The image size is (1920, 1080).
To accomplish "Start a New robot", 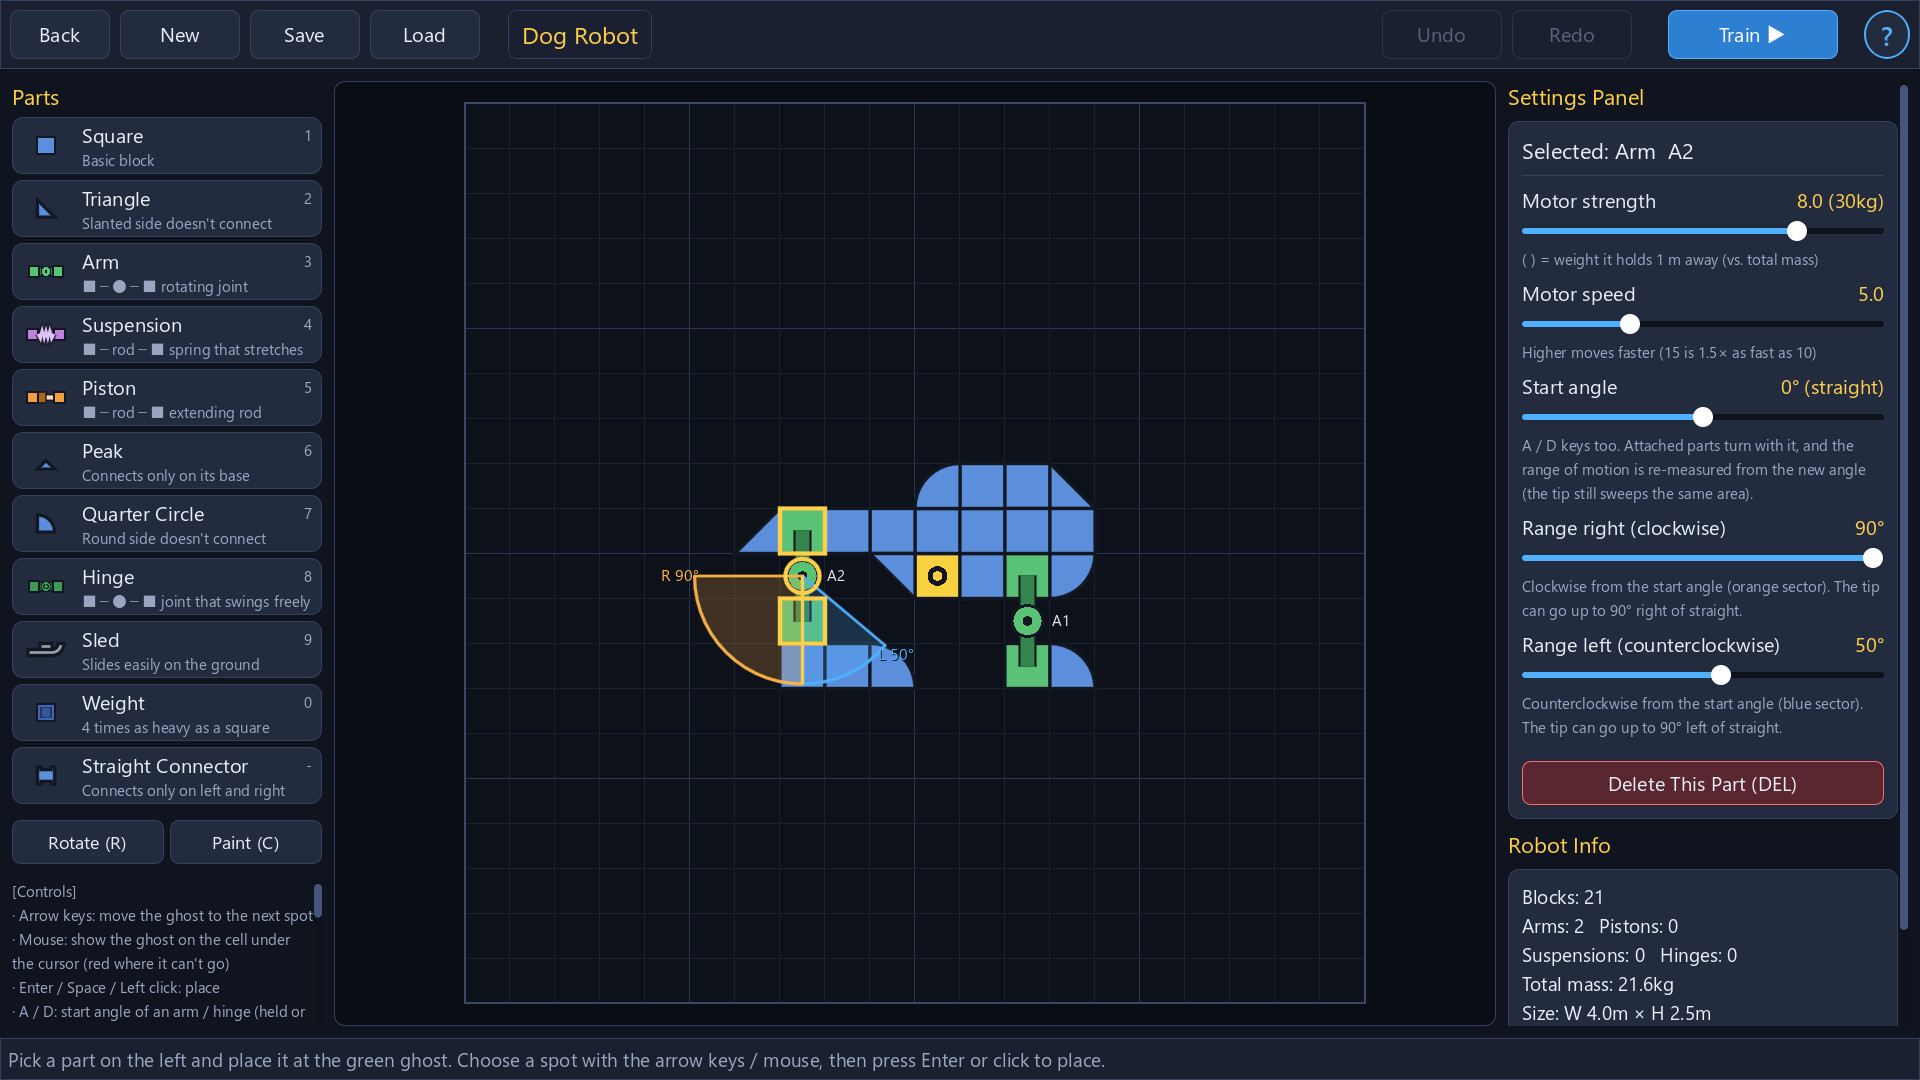I will pyautogui.click(x=180, y=35).
